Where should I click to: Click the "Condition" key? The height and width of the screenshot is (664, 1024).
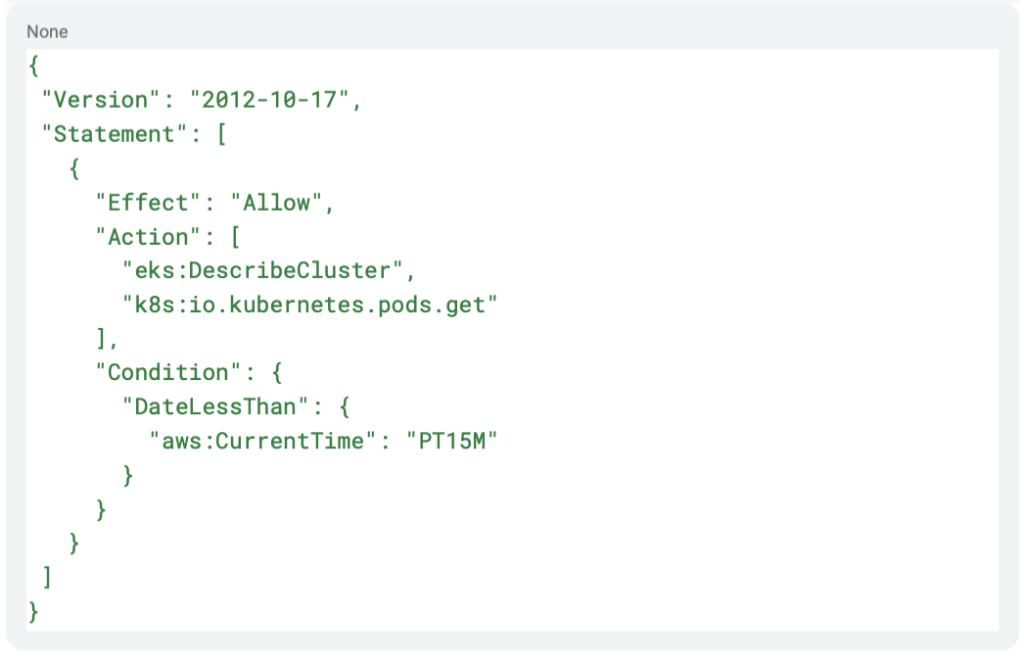(x=168, y=372)
